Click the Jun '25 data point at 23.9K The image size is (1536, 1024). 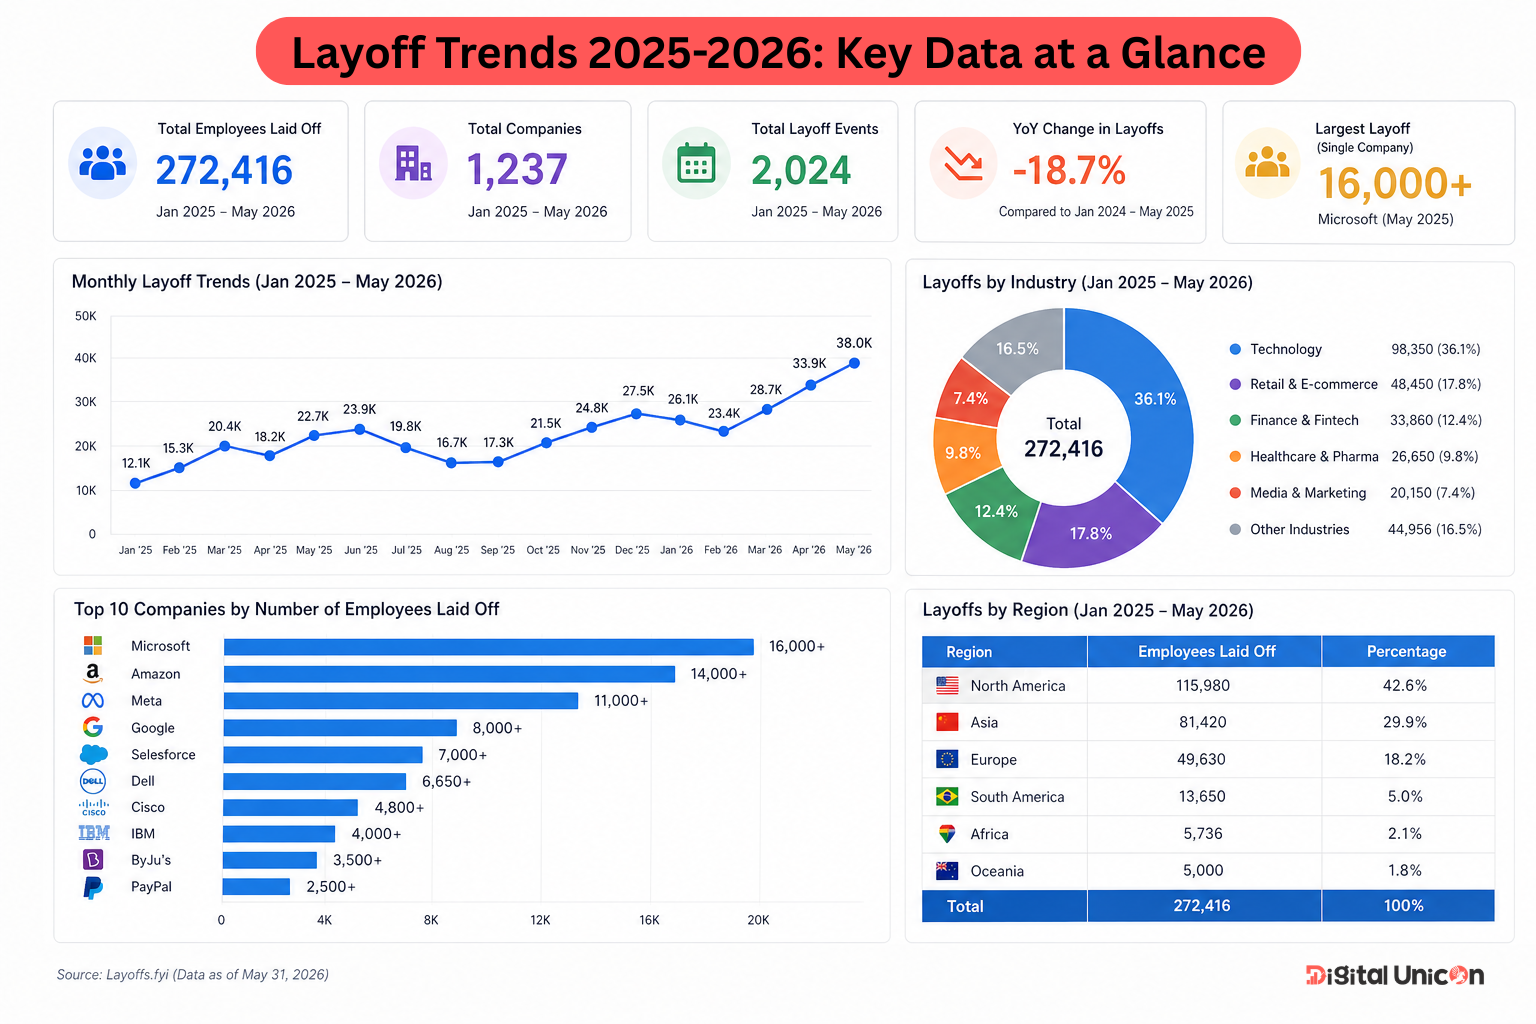(359, 429)
